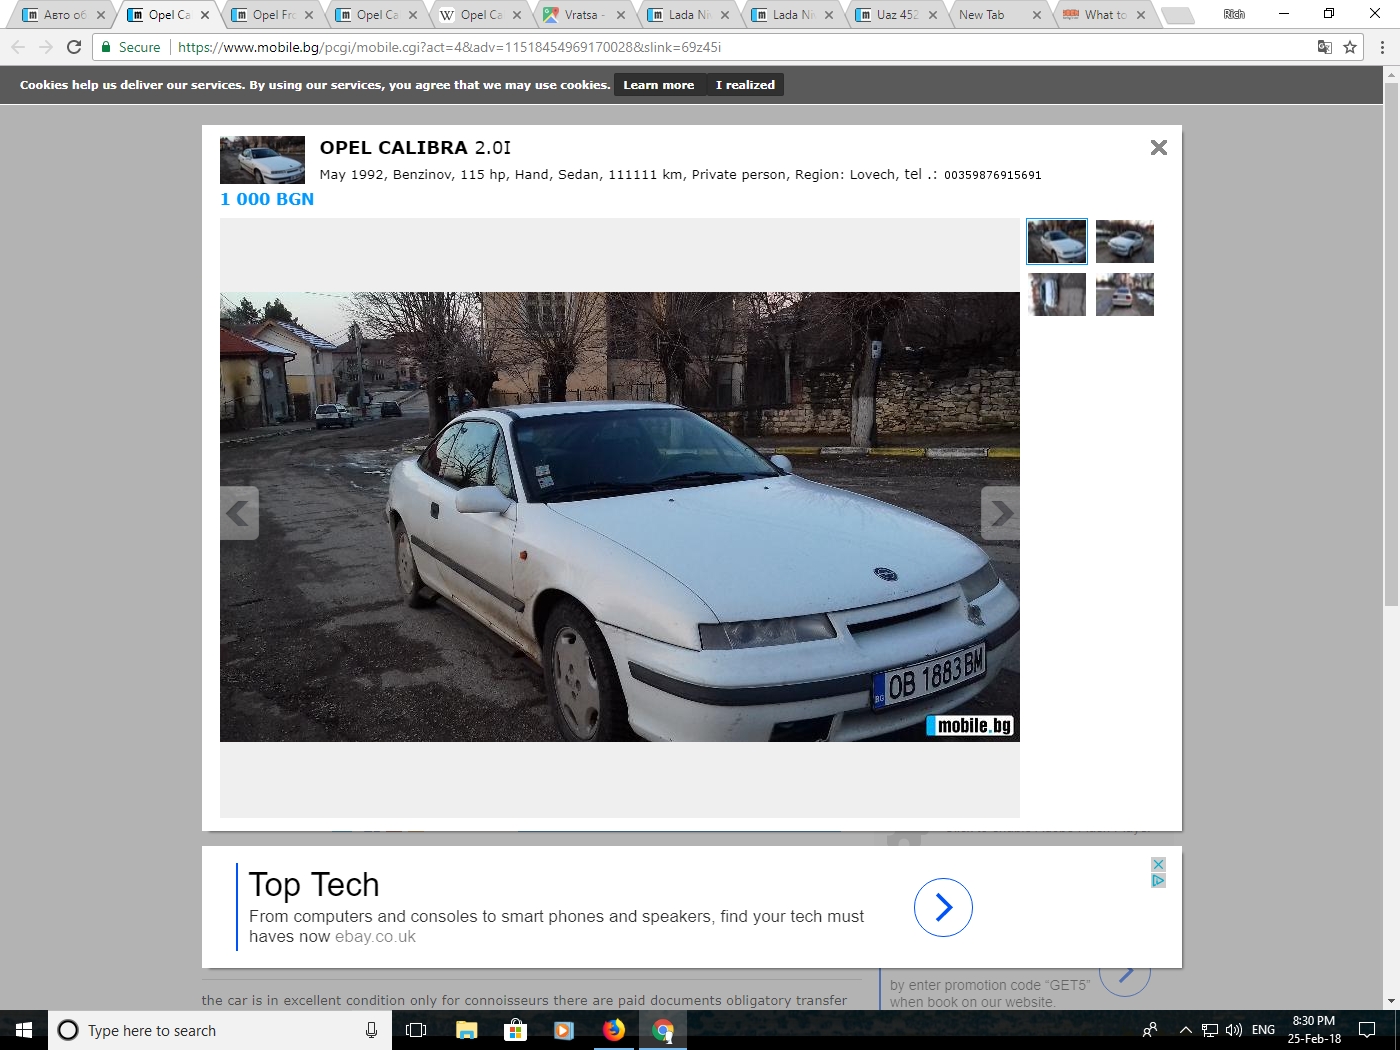Close the Vratsa tab

pos(621,15)
